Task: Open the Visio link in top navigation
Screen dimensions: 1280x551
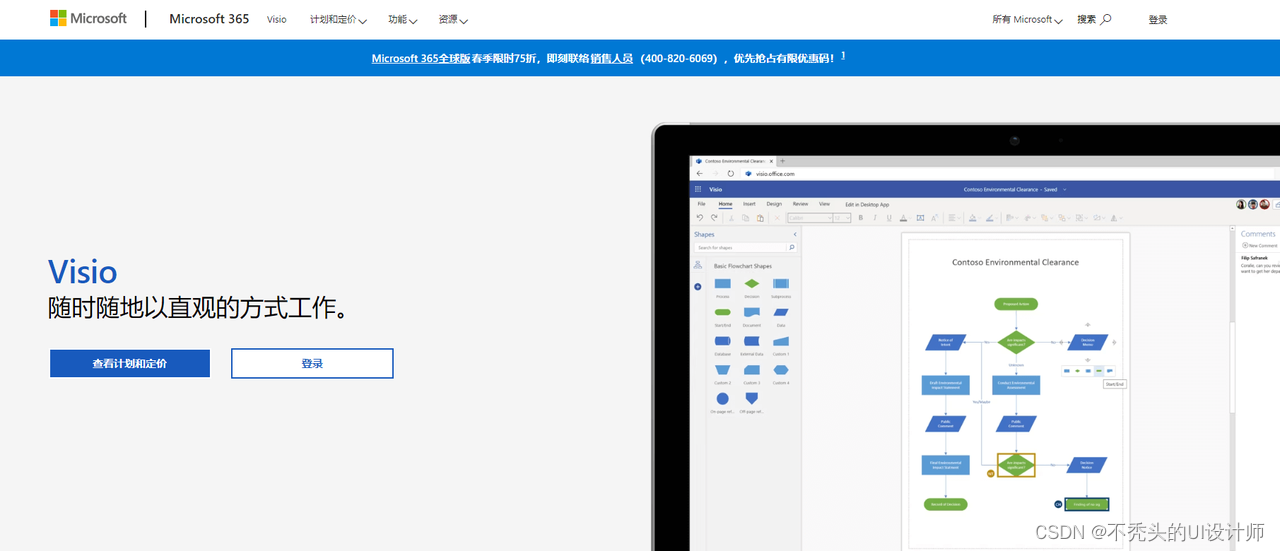Action: 276,19
